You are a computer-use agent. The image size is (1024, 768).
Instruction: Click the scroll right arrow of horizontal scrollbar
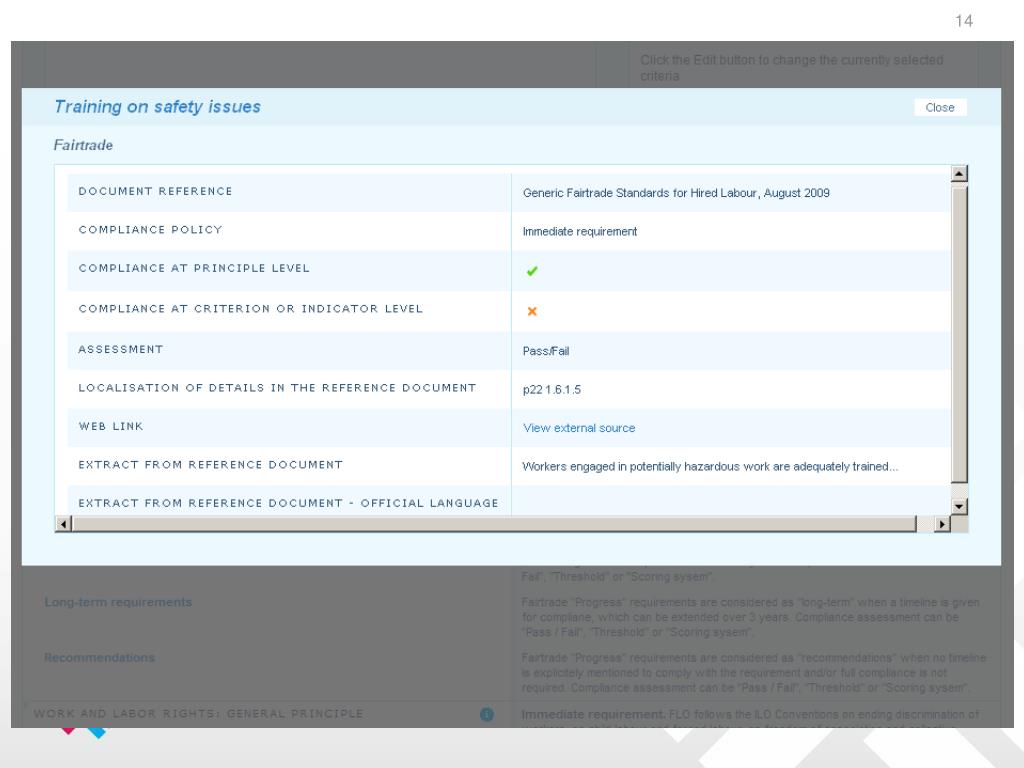pos(942,524)
